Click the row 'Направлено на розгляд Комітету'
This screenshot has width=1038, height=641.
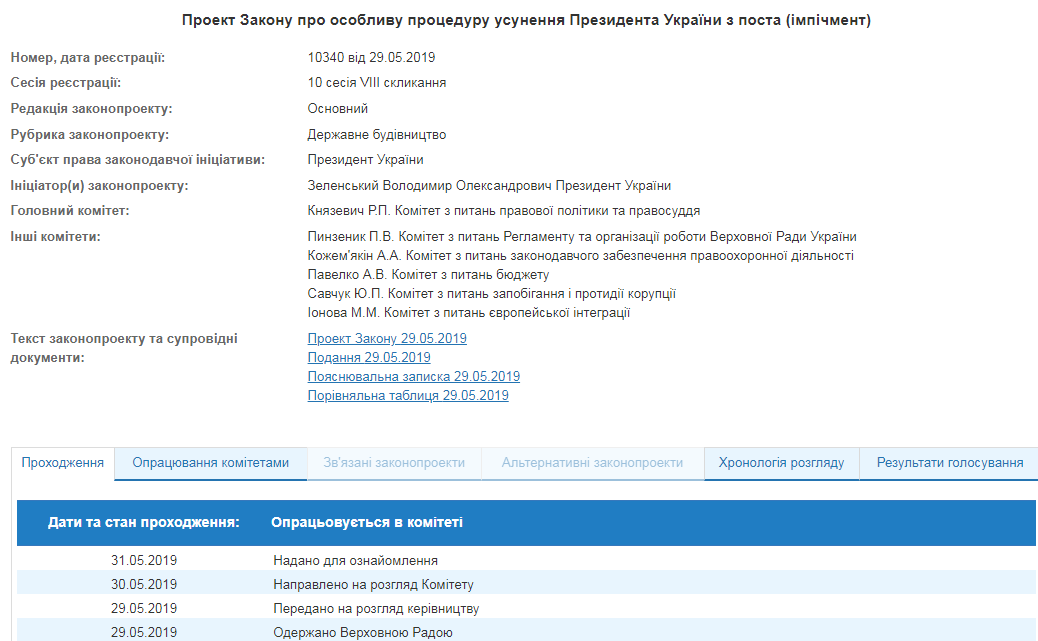(373, 585)
